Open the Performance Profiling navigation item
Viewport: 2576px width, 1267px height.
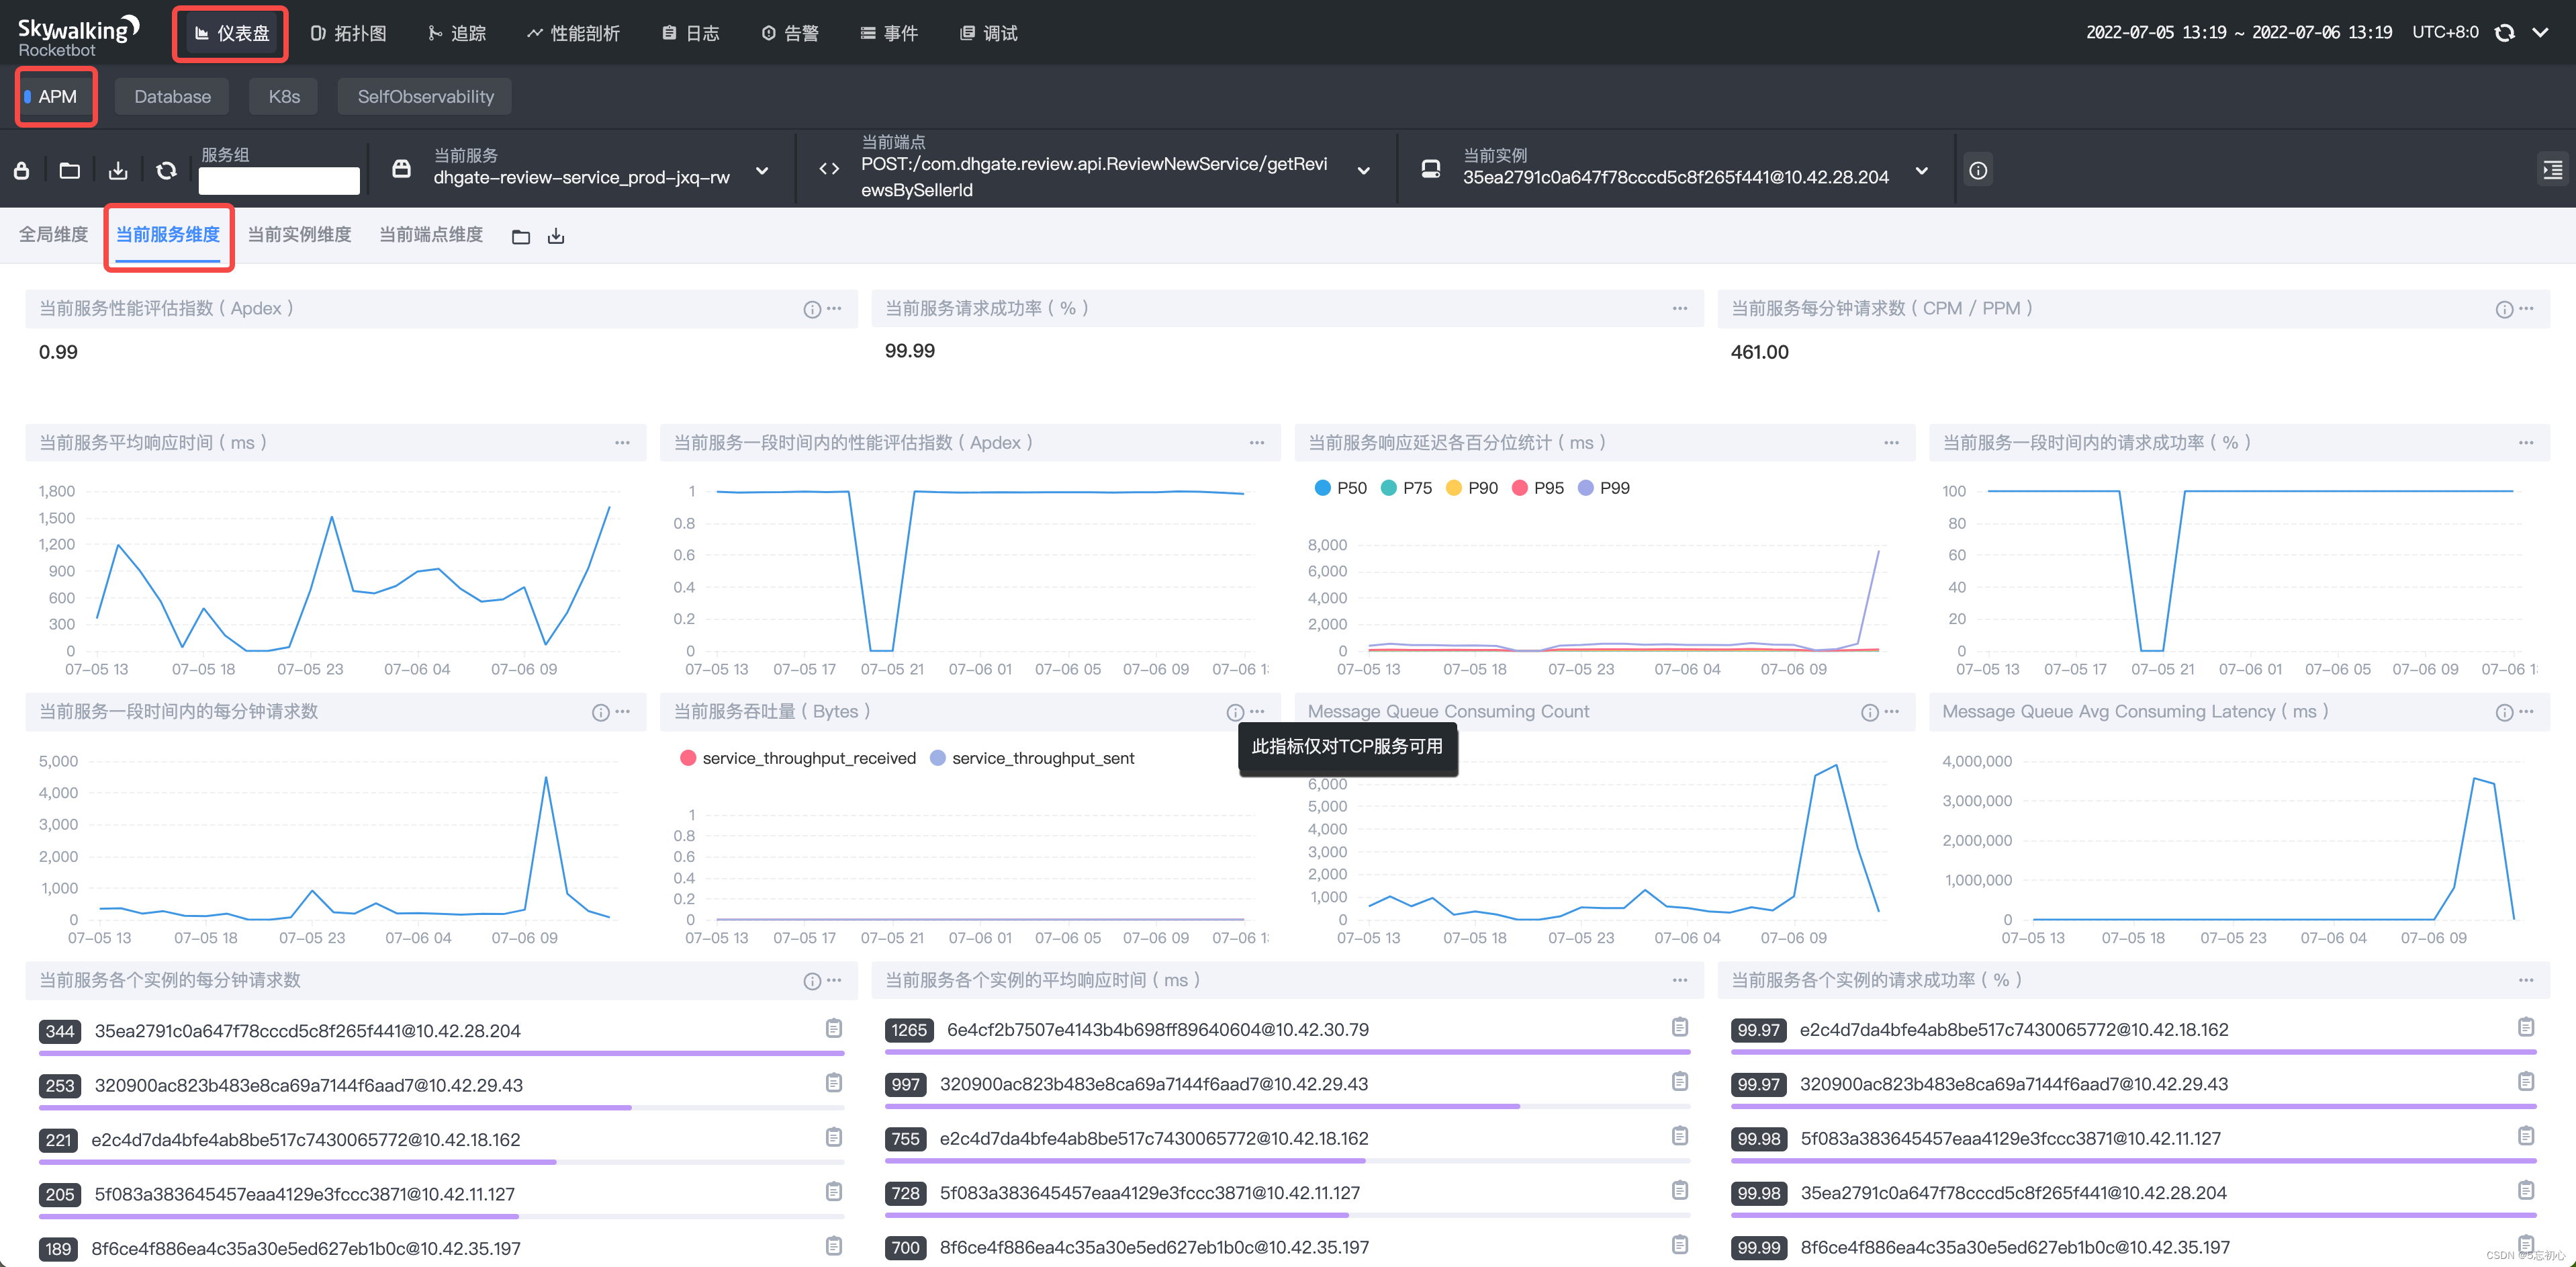573,34
